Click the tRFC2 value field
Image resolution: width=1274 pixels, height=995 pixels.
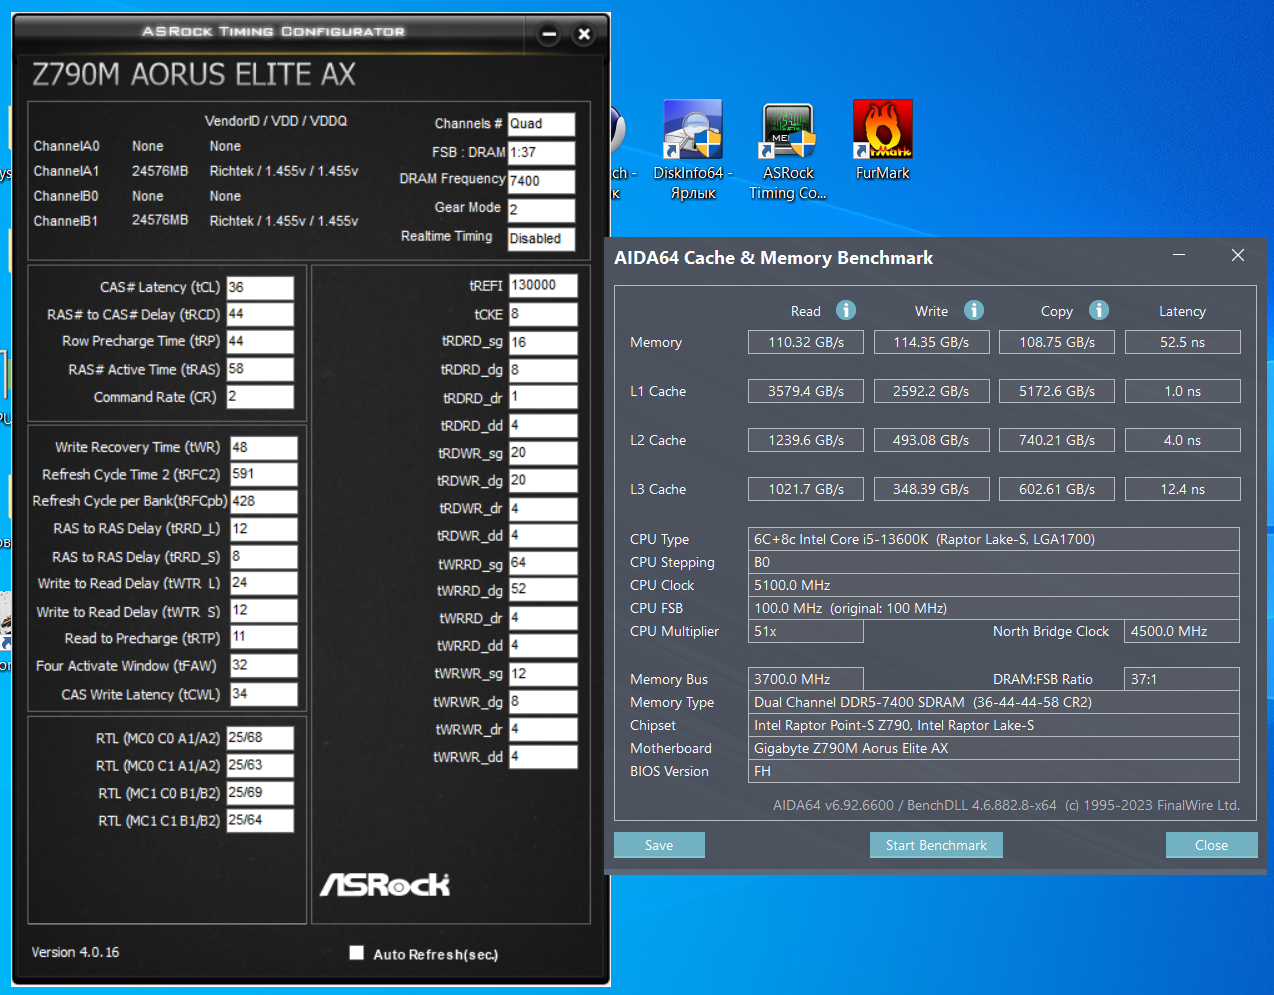pos(264,475)
